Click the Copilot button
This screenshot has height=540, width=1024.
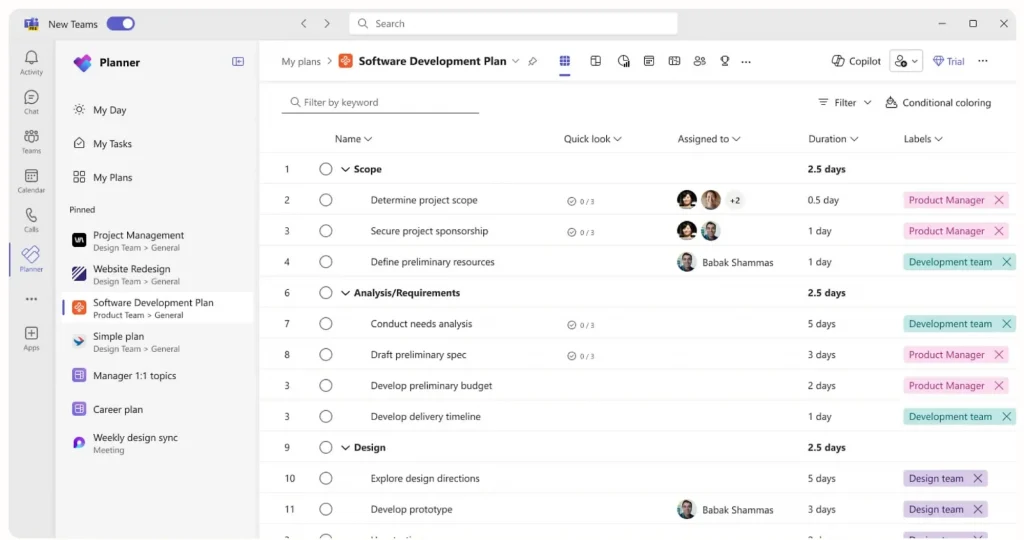coord(856,61)
